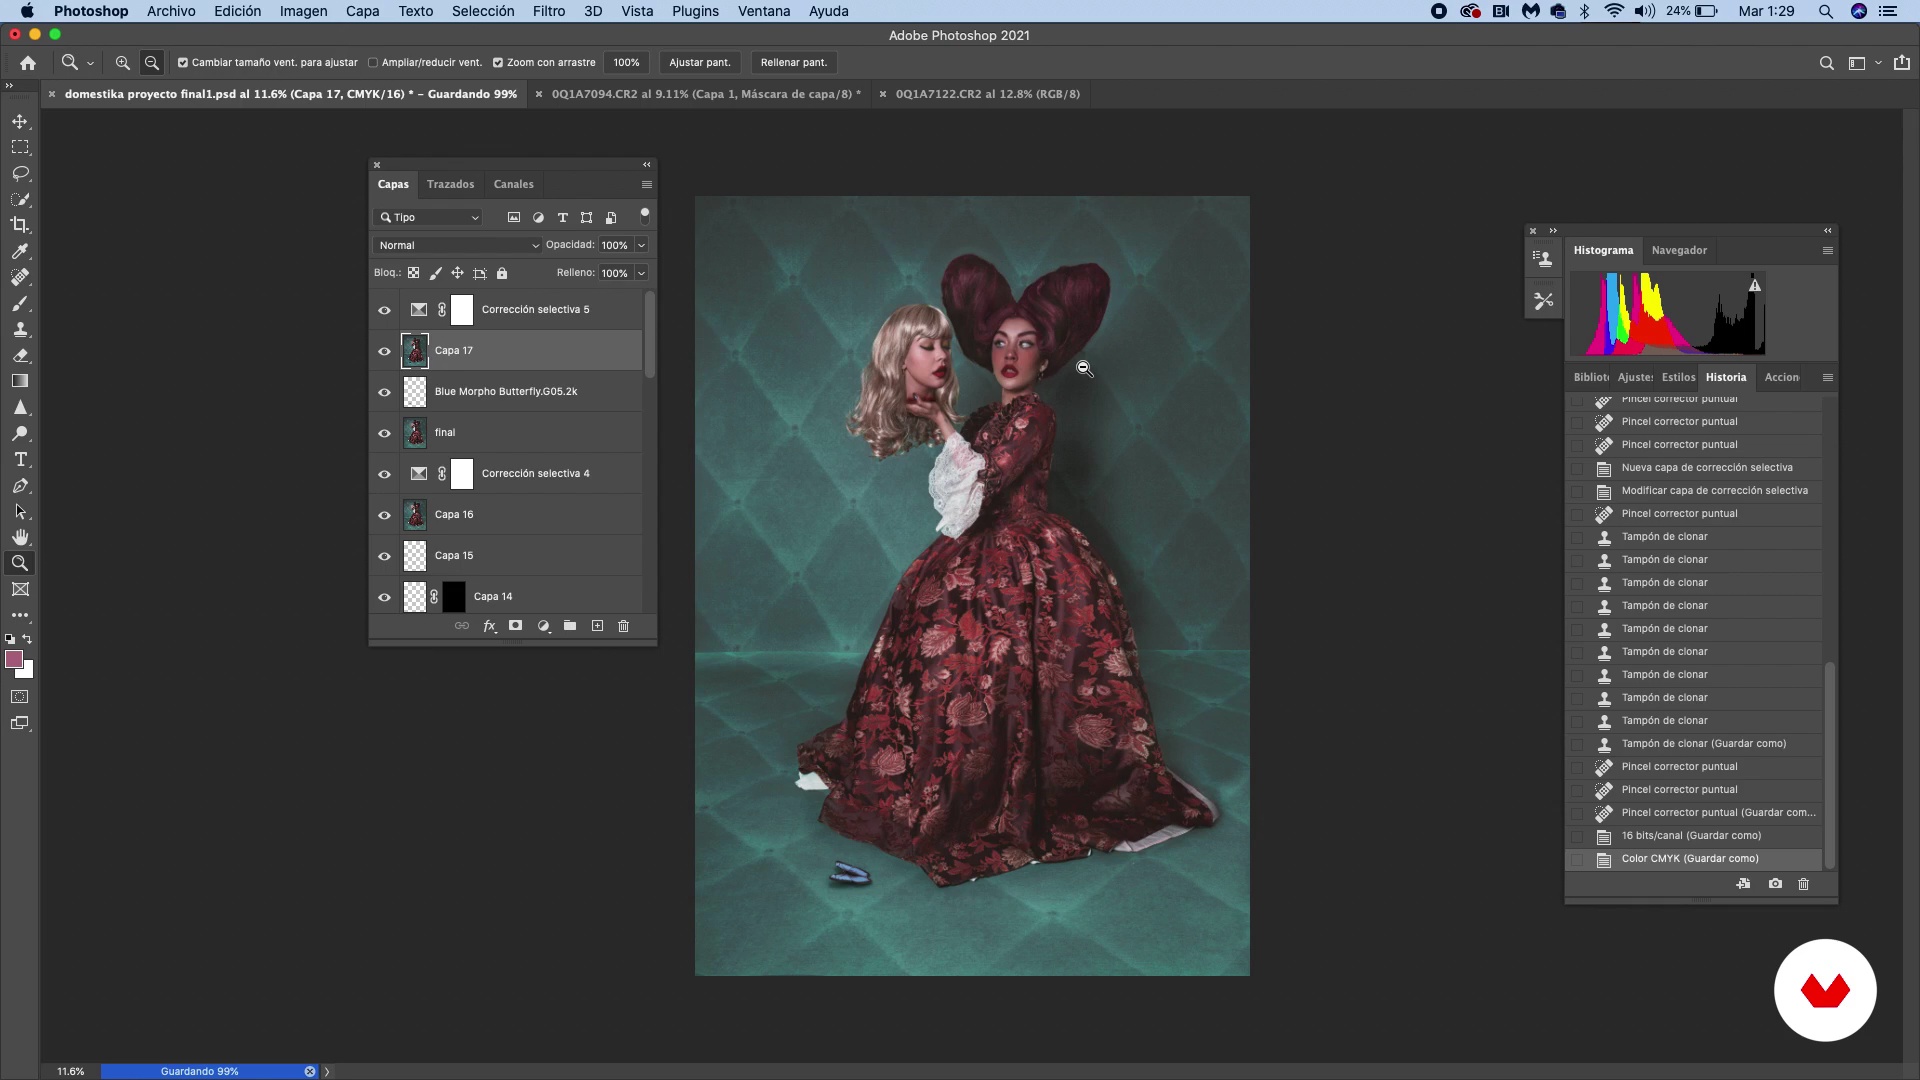Open the Filtro menu

(549, 11)
